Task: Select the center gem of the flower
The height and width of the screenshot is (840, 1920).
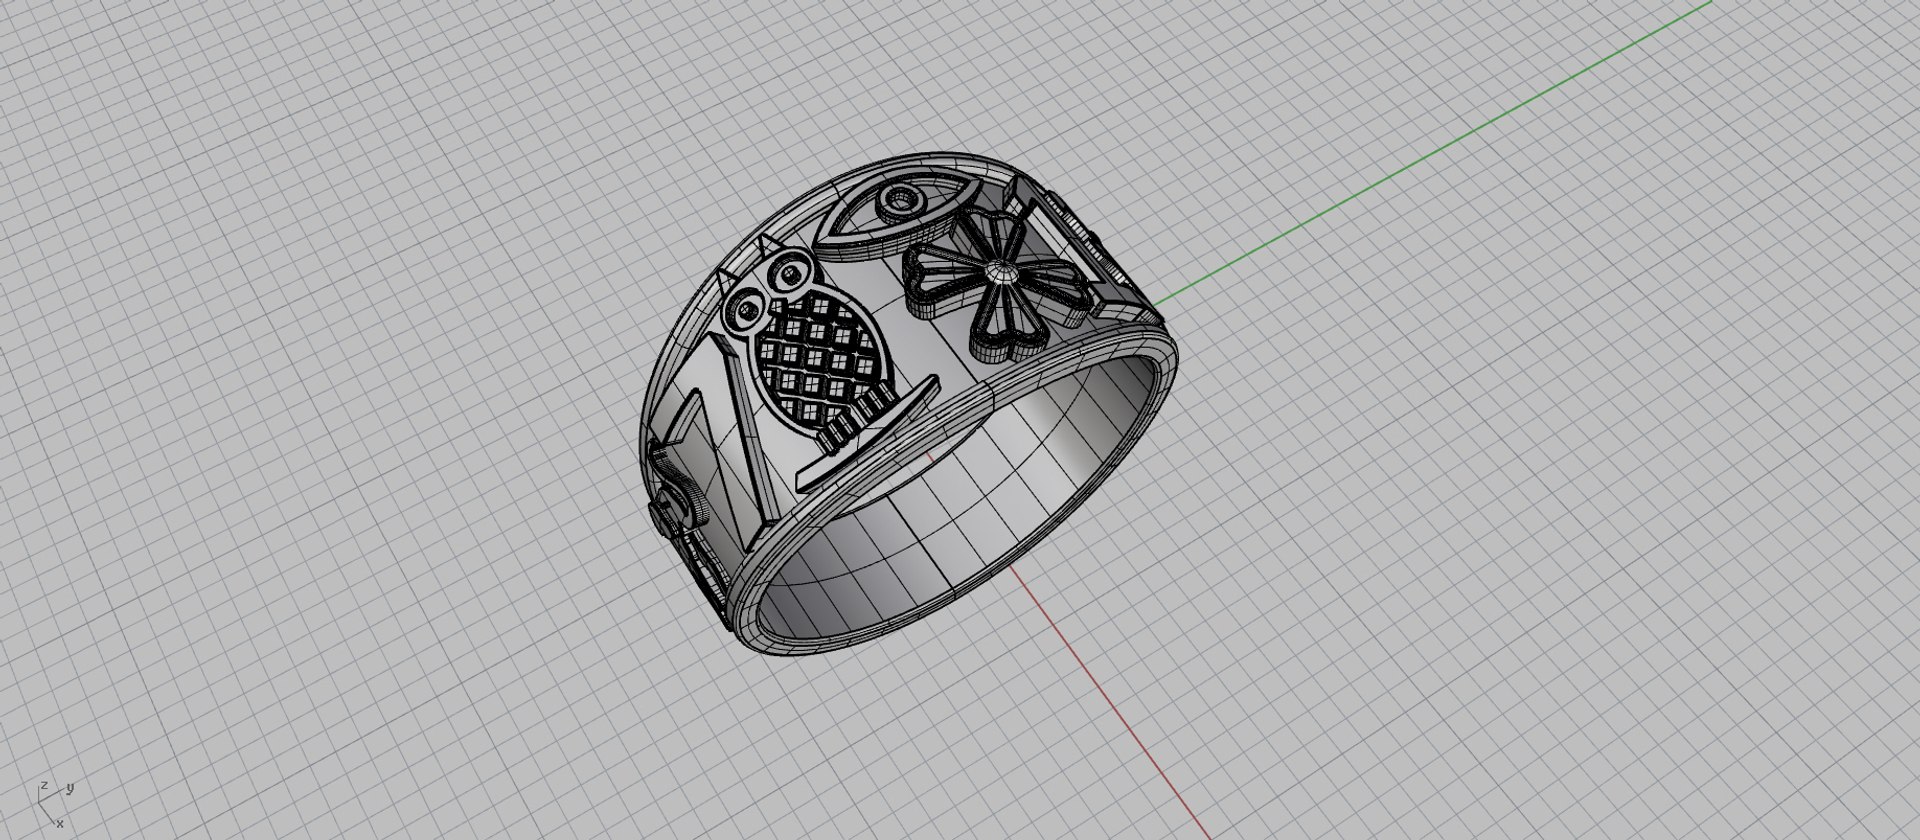Action: point(1000,272)
